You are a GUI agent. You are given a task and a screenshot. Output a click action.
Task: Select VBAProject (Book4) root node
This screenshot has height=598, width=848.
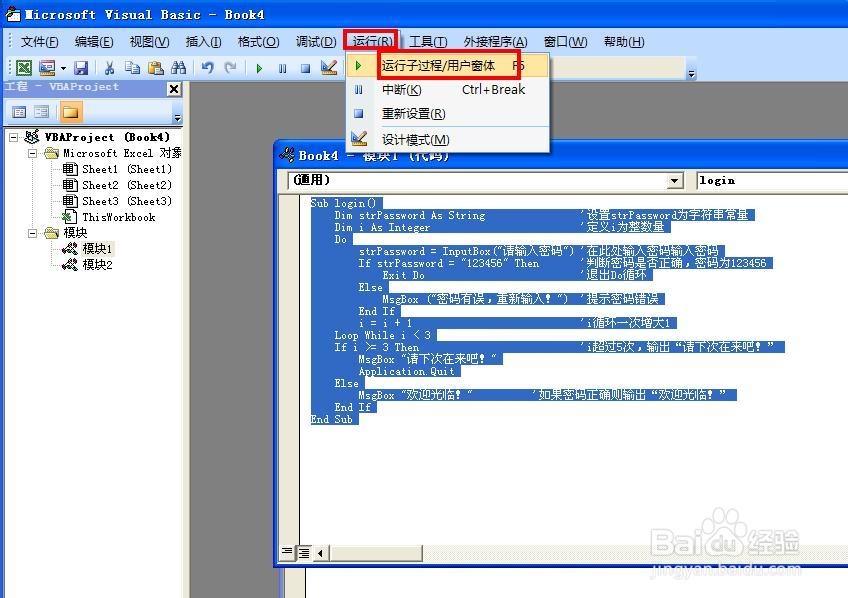(107, 137)
